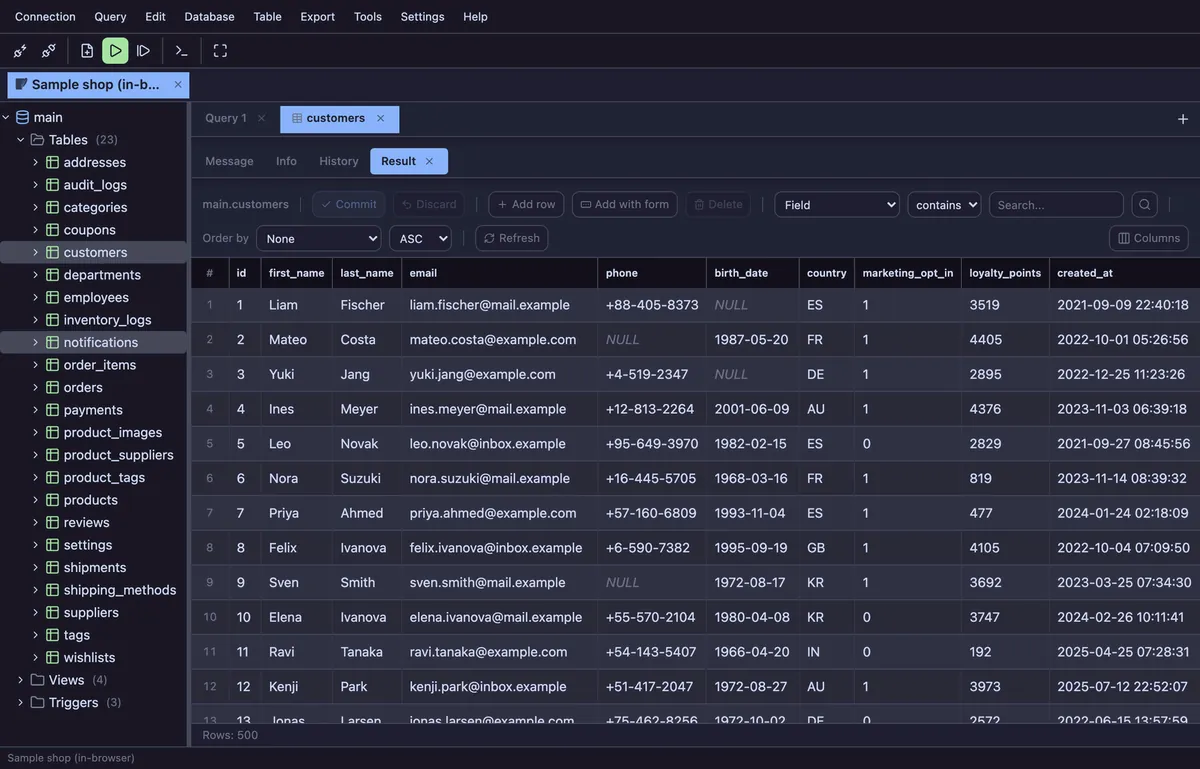Click the Refresh button

tap(511, 239)
